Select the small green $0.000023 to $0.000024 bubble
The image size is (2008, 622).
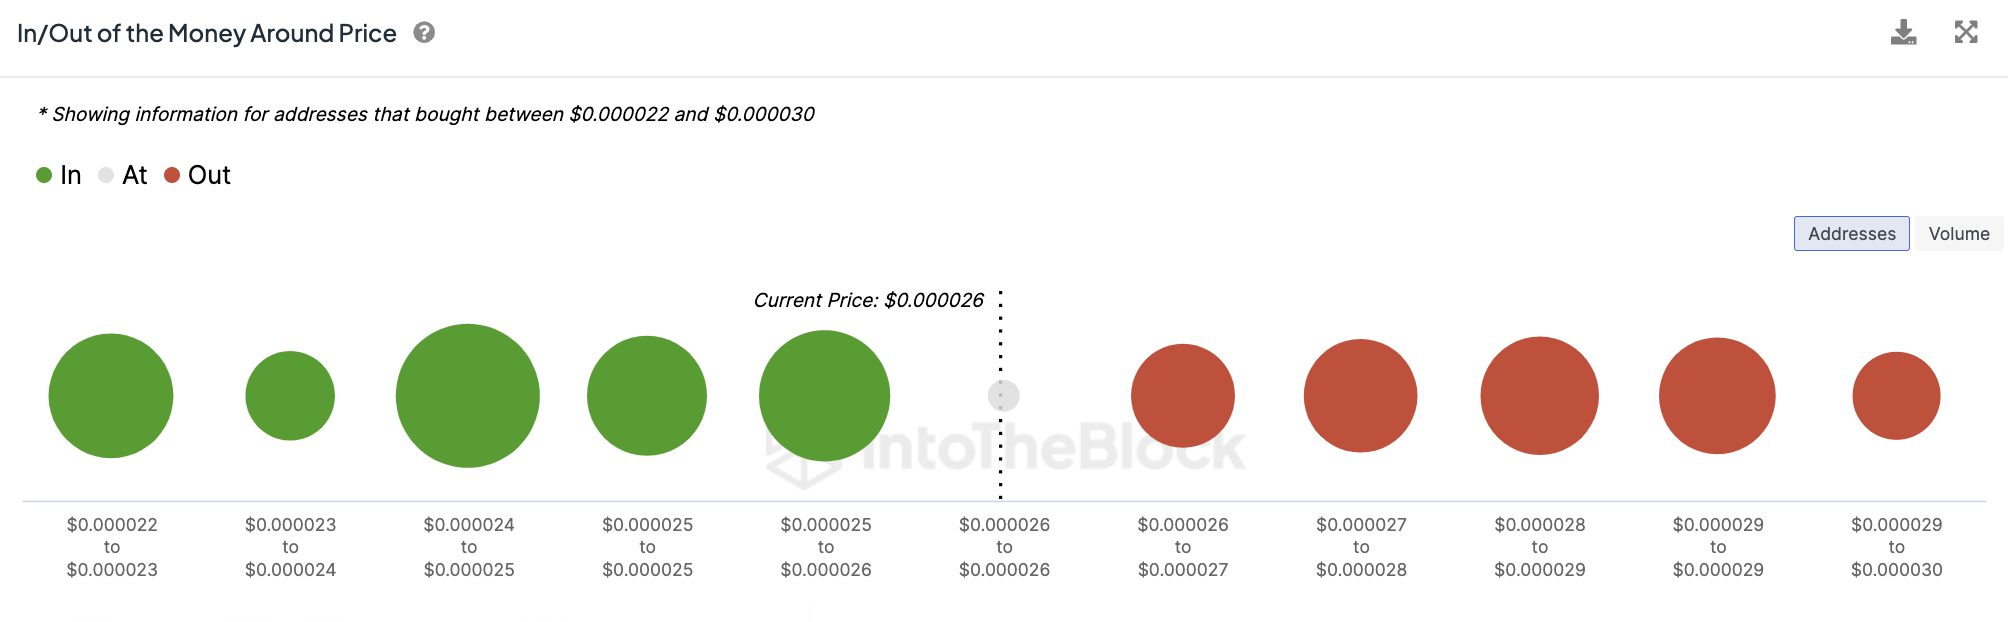point(290,396)
